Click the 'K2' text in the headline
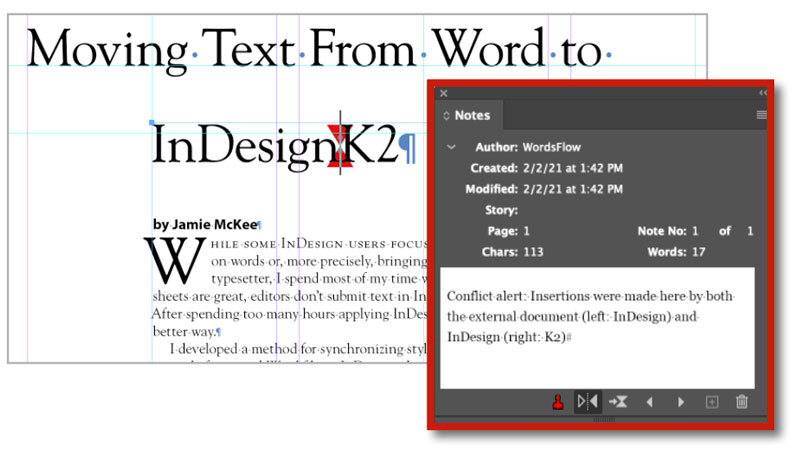Screen dimensions: 800x455 pos(370,145)
